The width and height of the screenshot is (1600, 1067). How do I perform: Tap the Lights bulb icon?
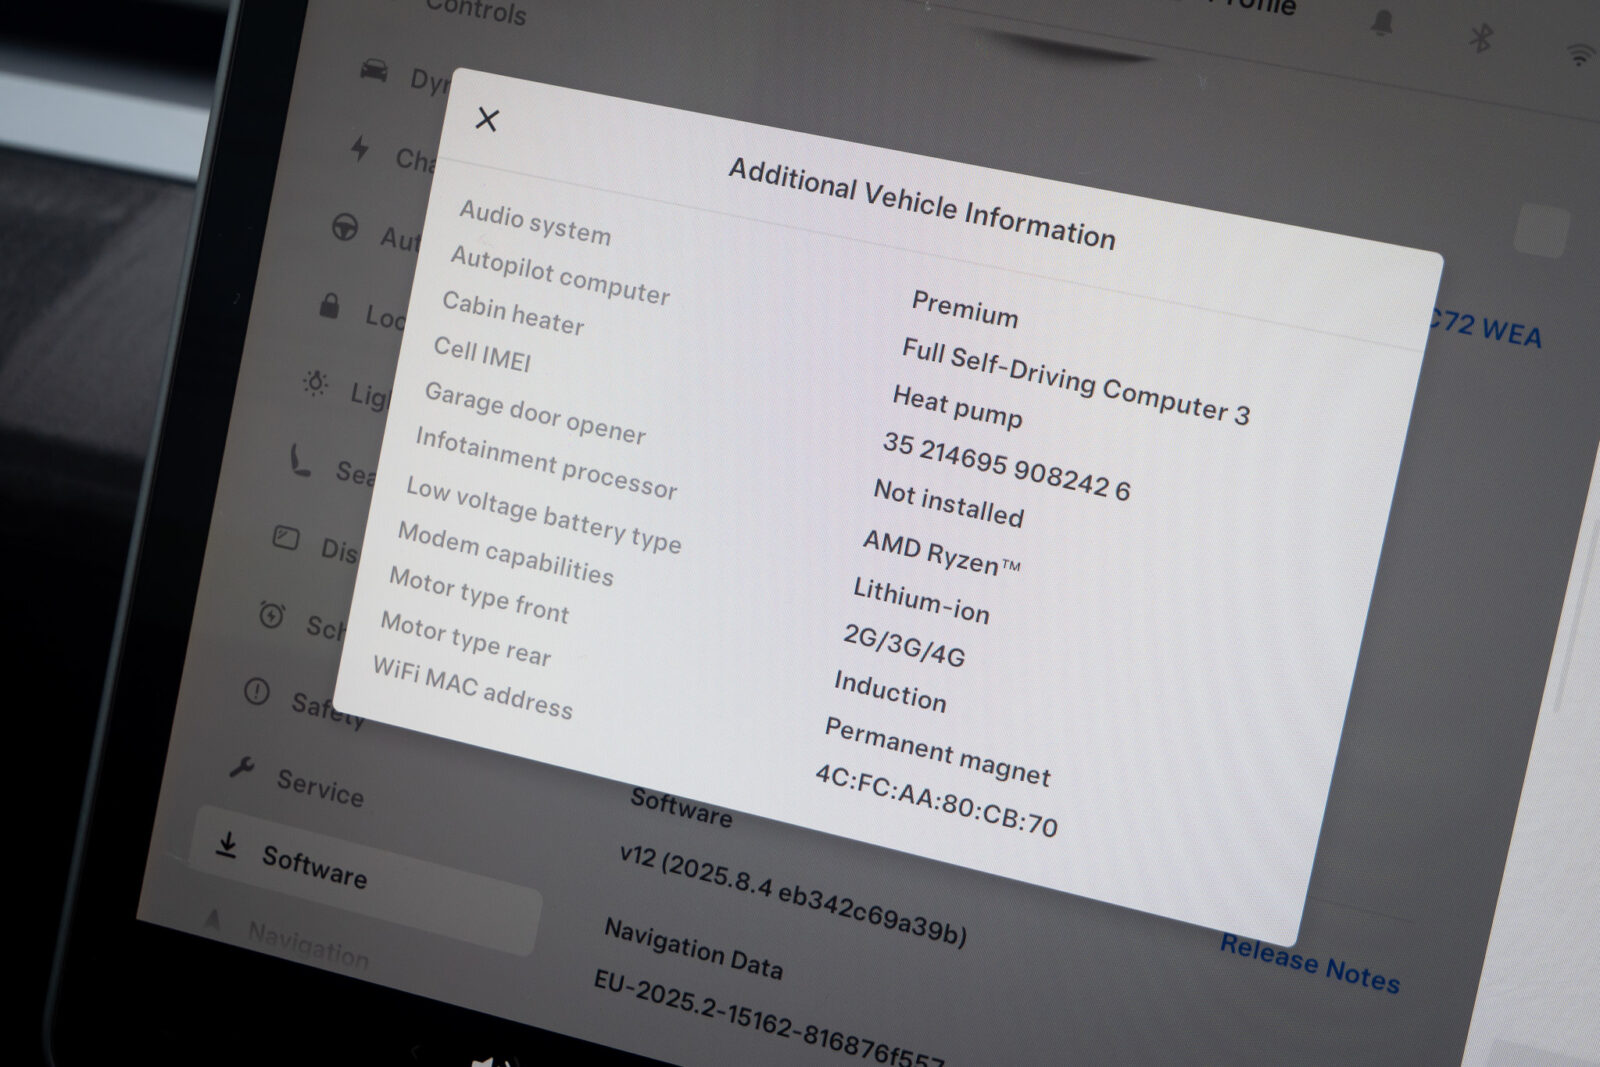316,382
